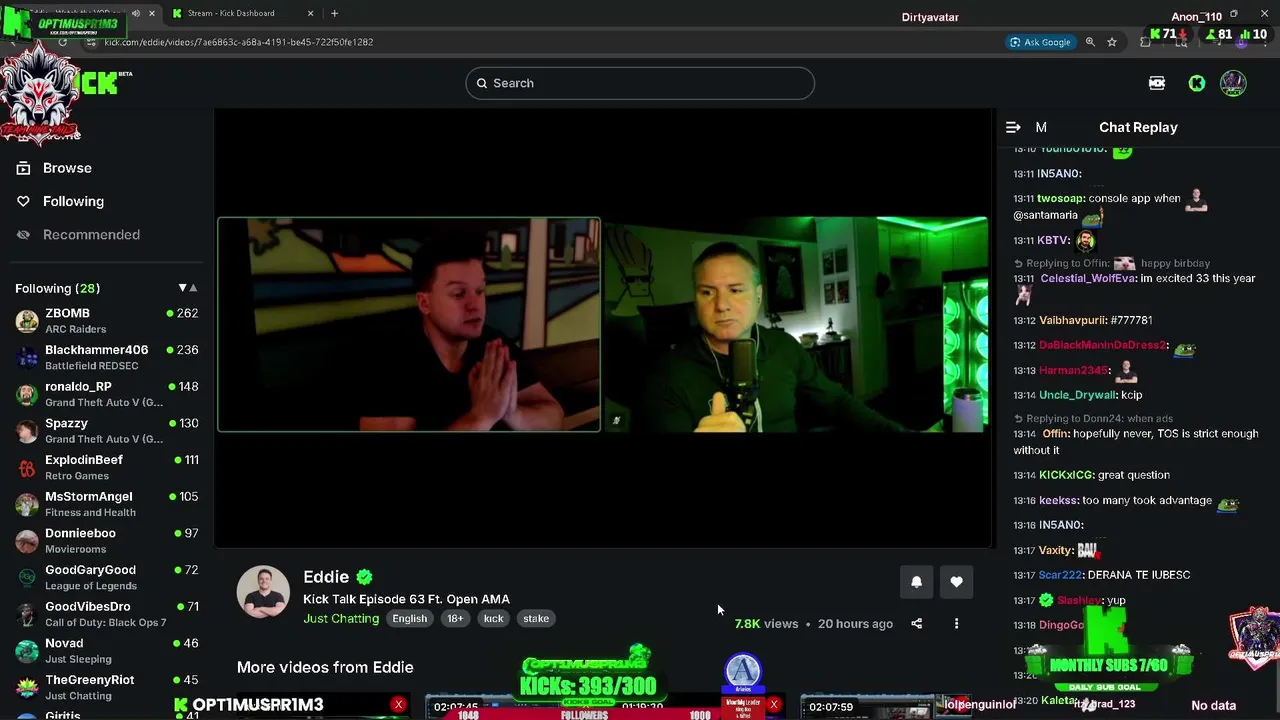
Task: Open ExplodinBeef channel in sidebar
Action: [106, 467]
